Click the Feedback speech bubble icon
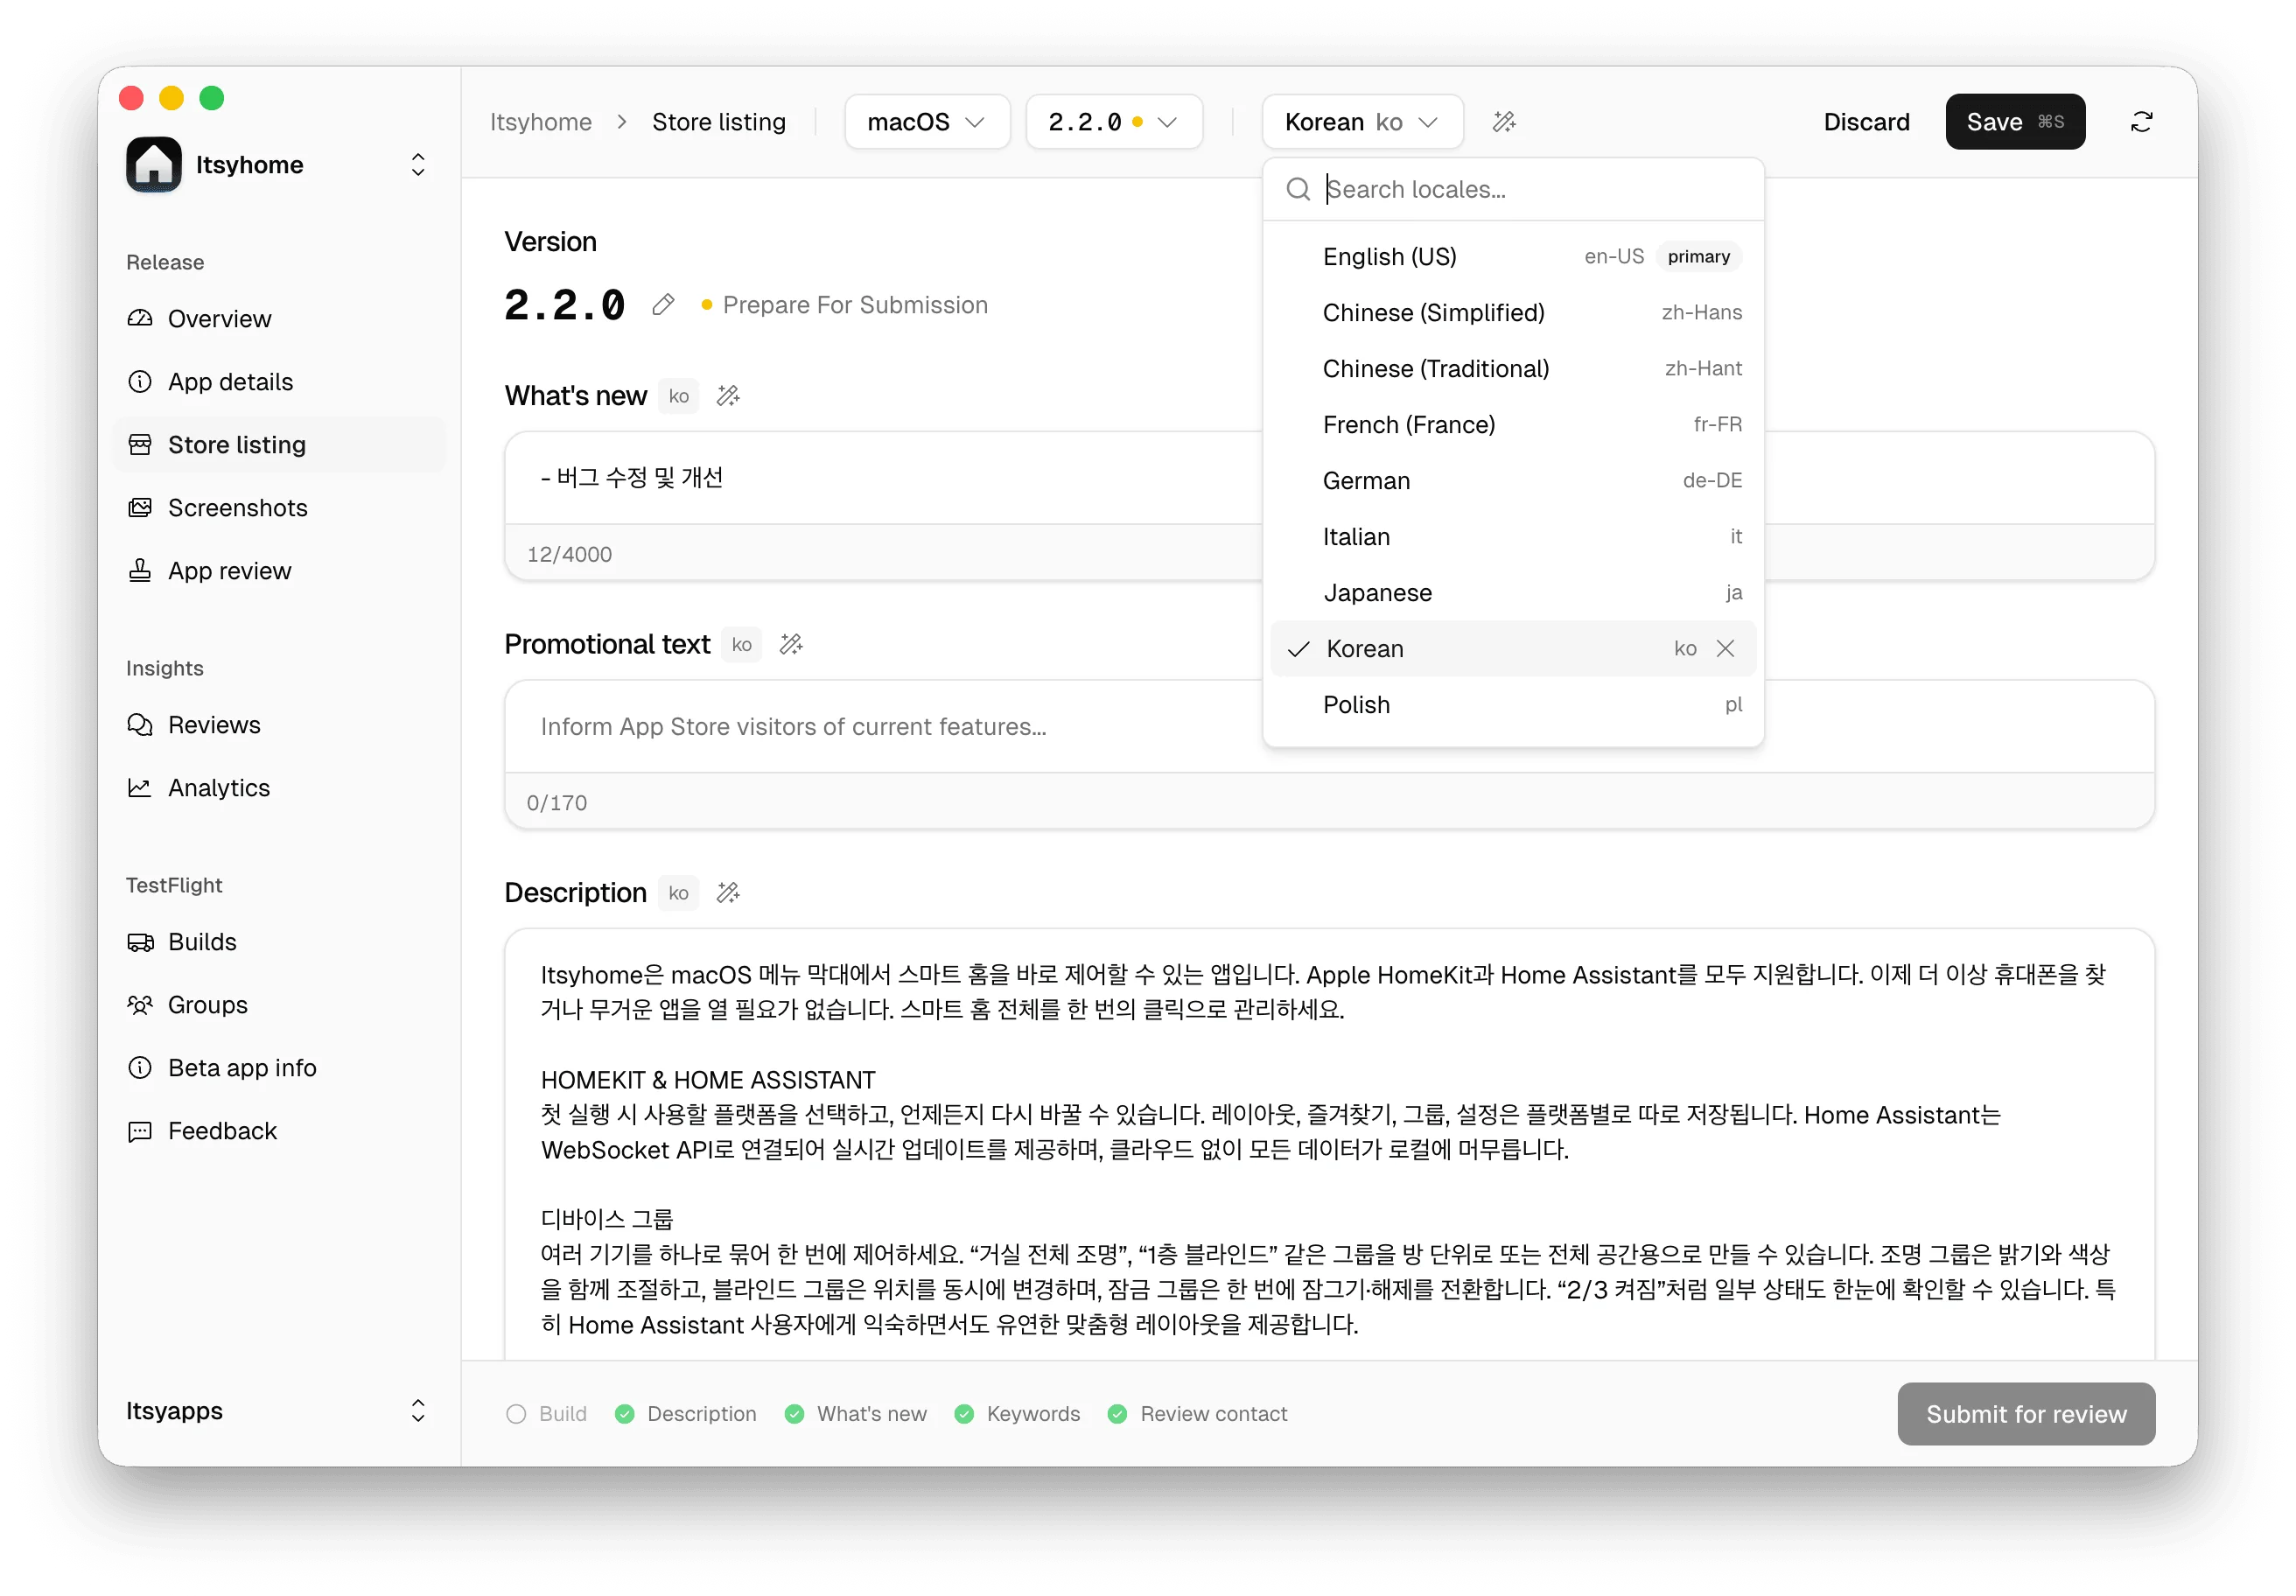 (x=140, y=1131)
